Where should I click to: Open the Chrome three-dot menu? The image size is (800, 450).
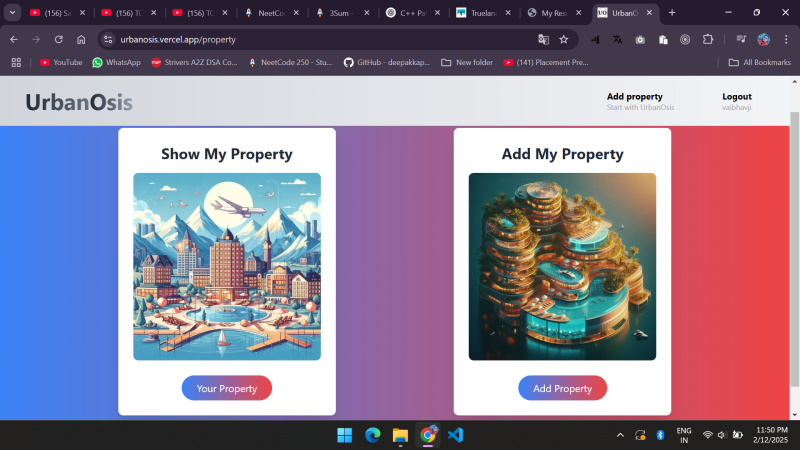coord(786,39)
